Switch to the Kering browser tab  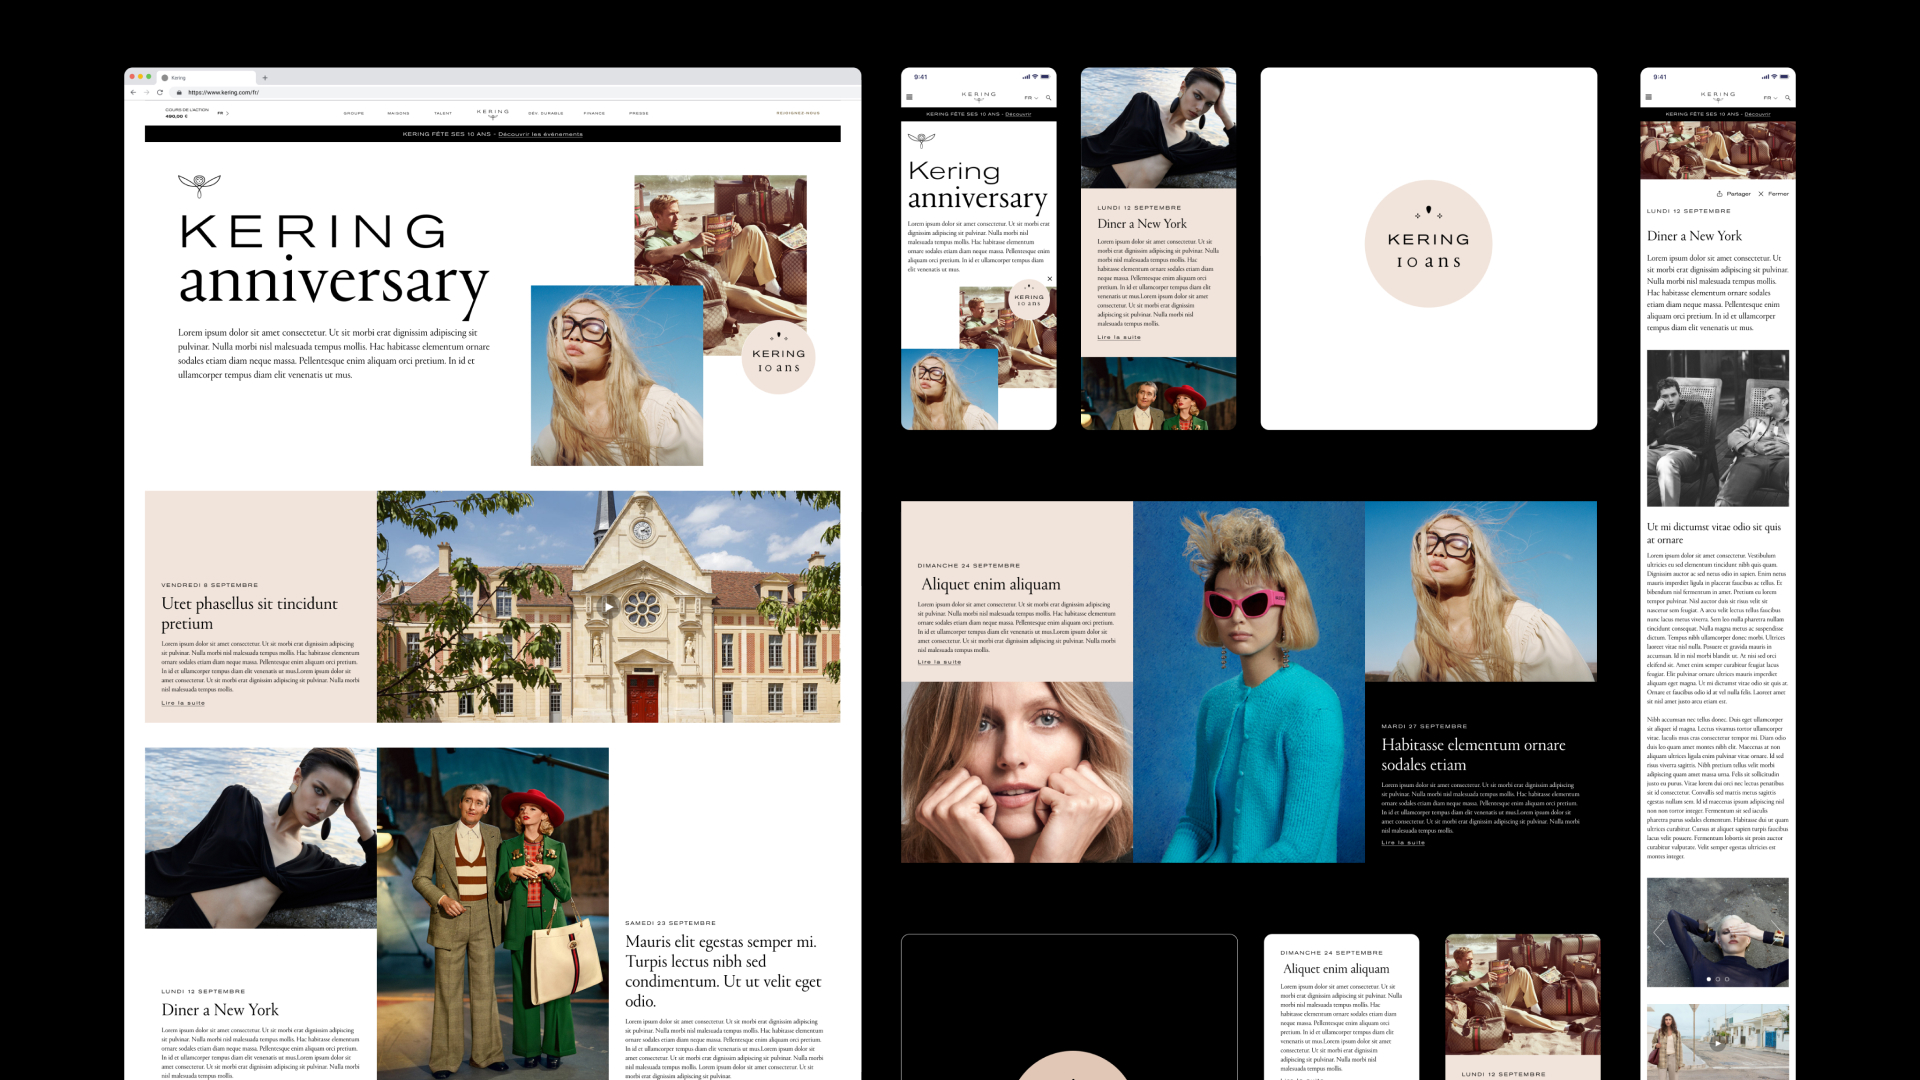[178, 78]
